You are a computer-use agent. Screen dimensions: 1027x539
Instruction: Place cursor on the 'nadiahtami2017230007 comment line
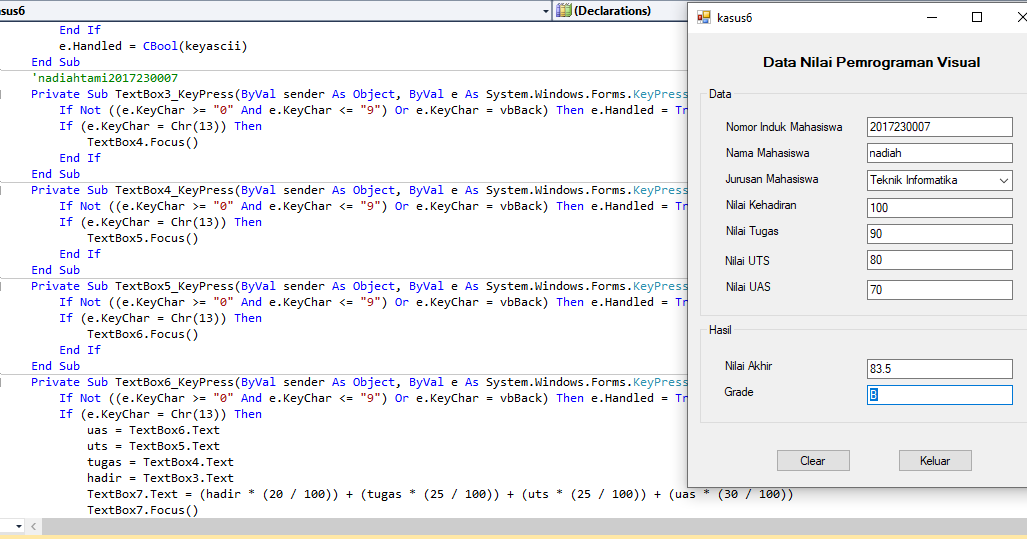point(106,78)
